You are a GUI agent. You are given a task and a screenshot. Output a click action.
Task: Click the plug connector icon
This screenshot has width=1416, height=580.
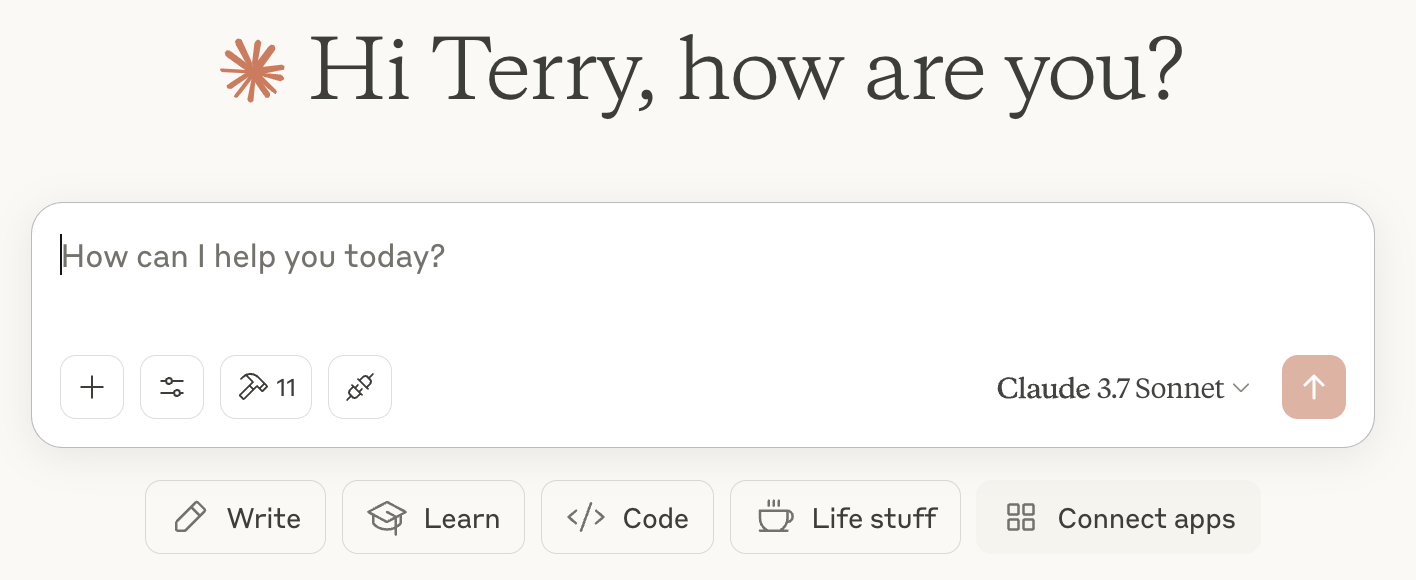click(360, 387)
